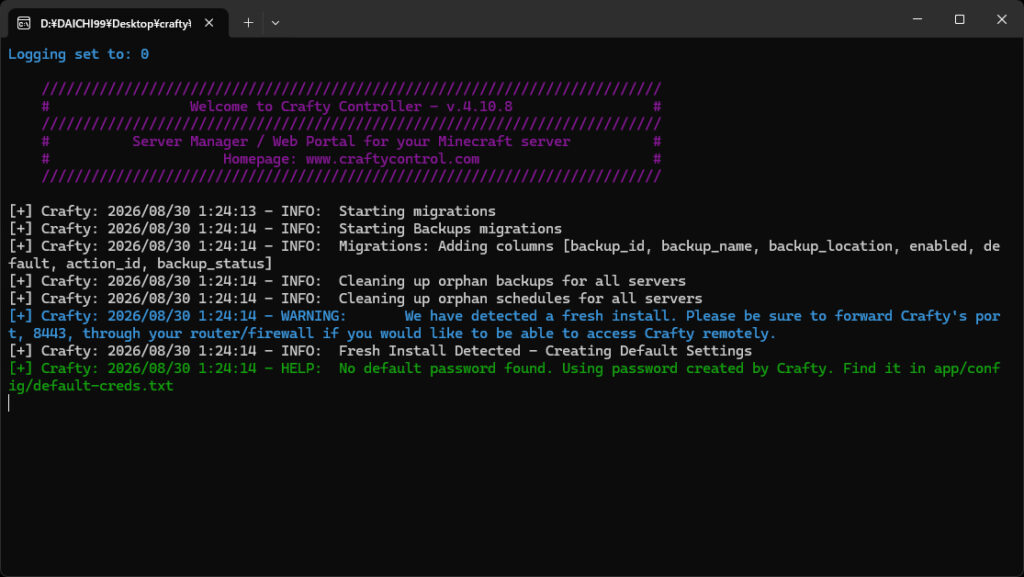The width and height of the screenshot is (1024, 577).
Task: Close the terminal window
Action: point(1001,19)
